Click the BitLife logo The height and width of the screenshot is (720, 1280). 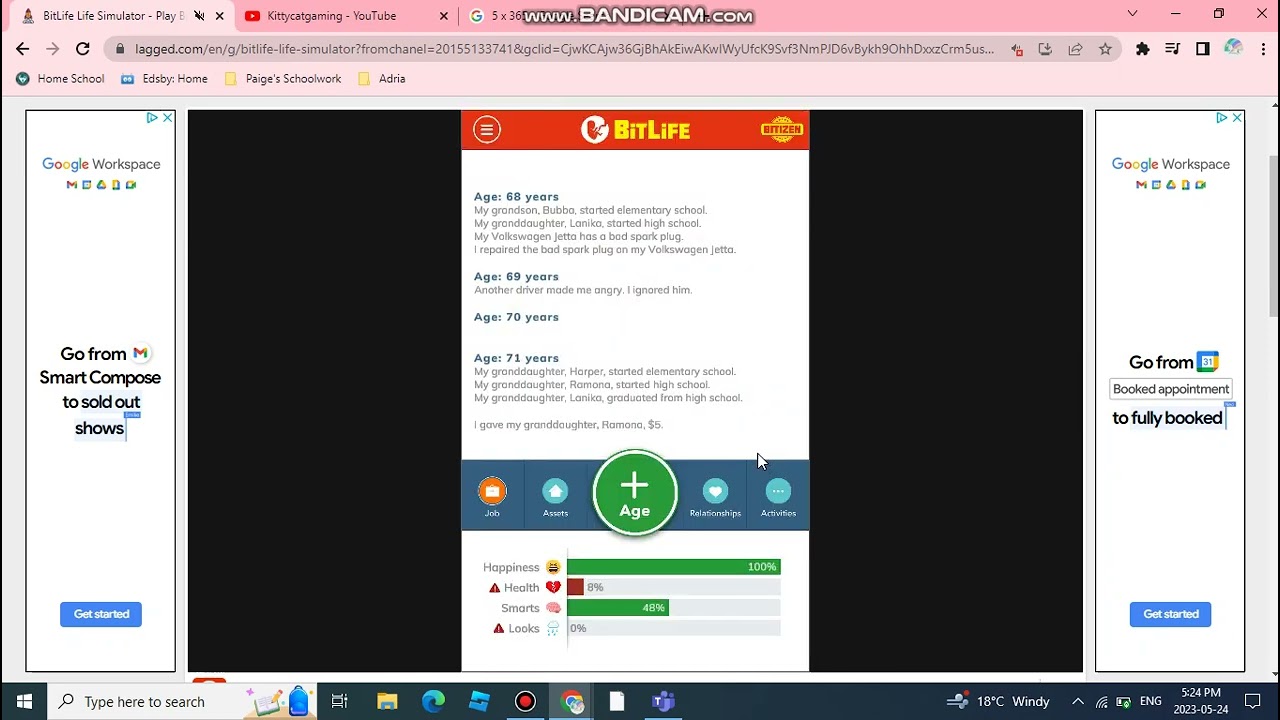click(635, 130)
